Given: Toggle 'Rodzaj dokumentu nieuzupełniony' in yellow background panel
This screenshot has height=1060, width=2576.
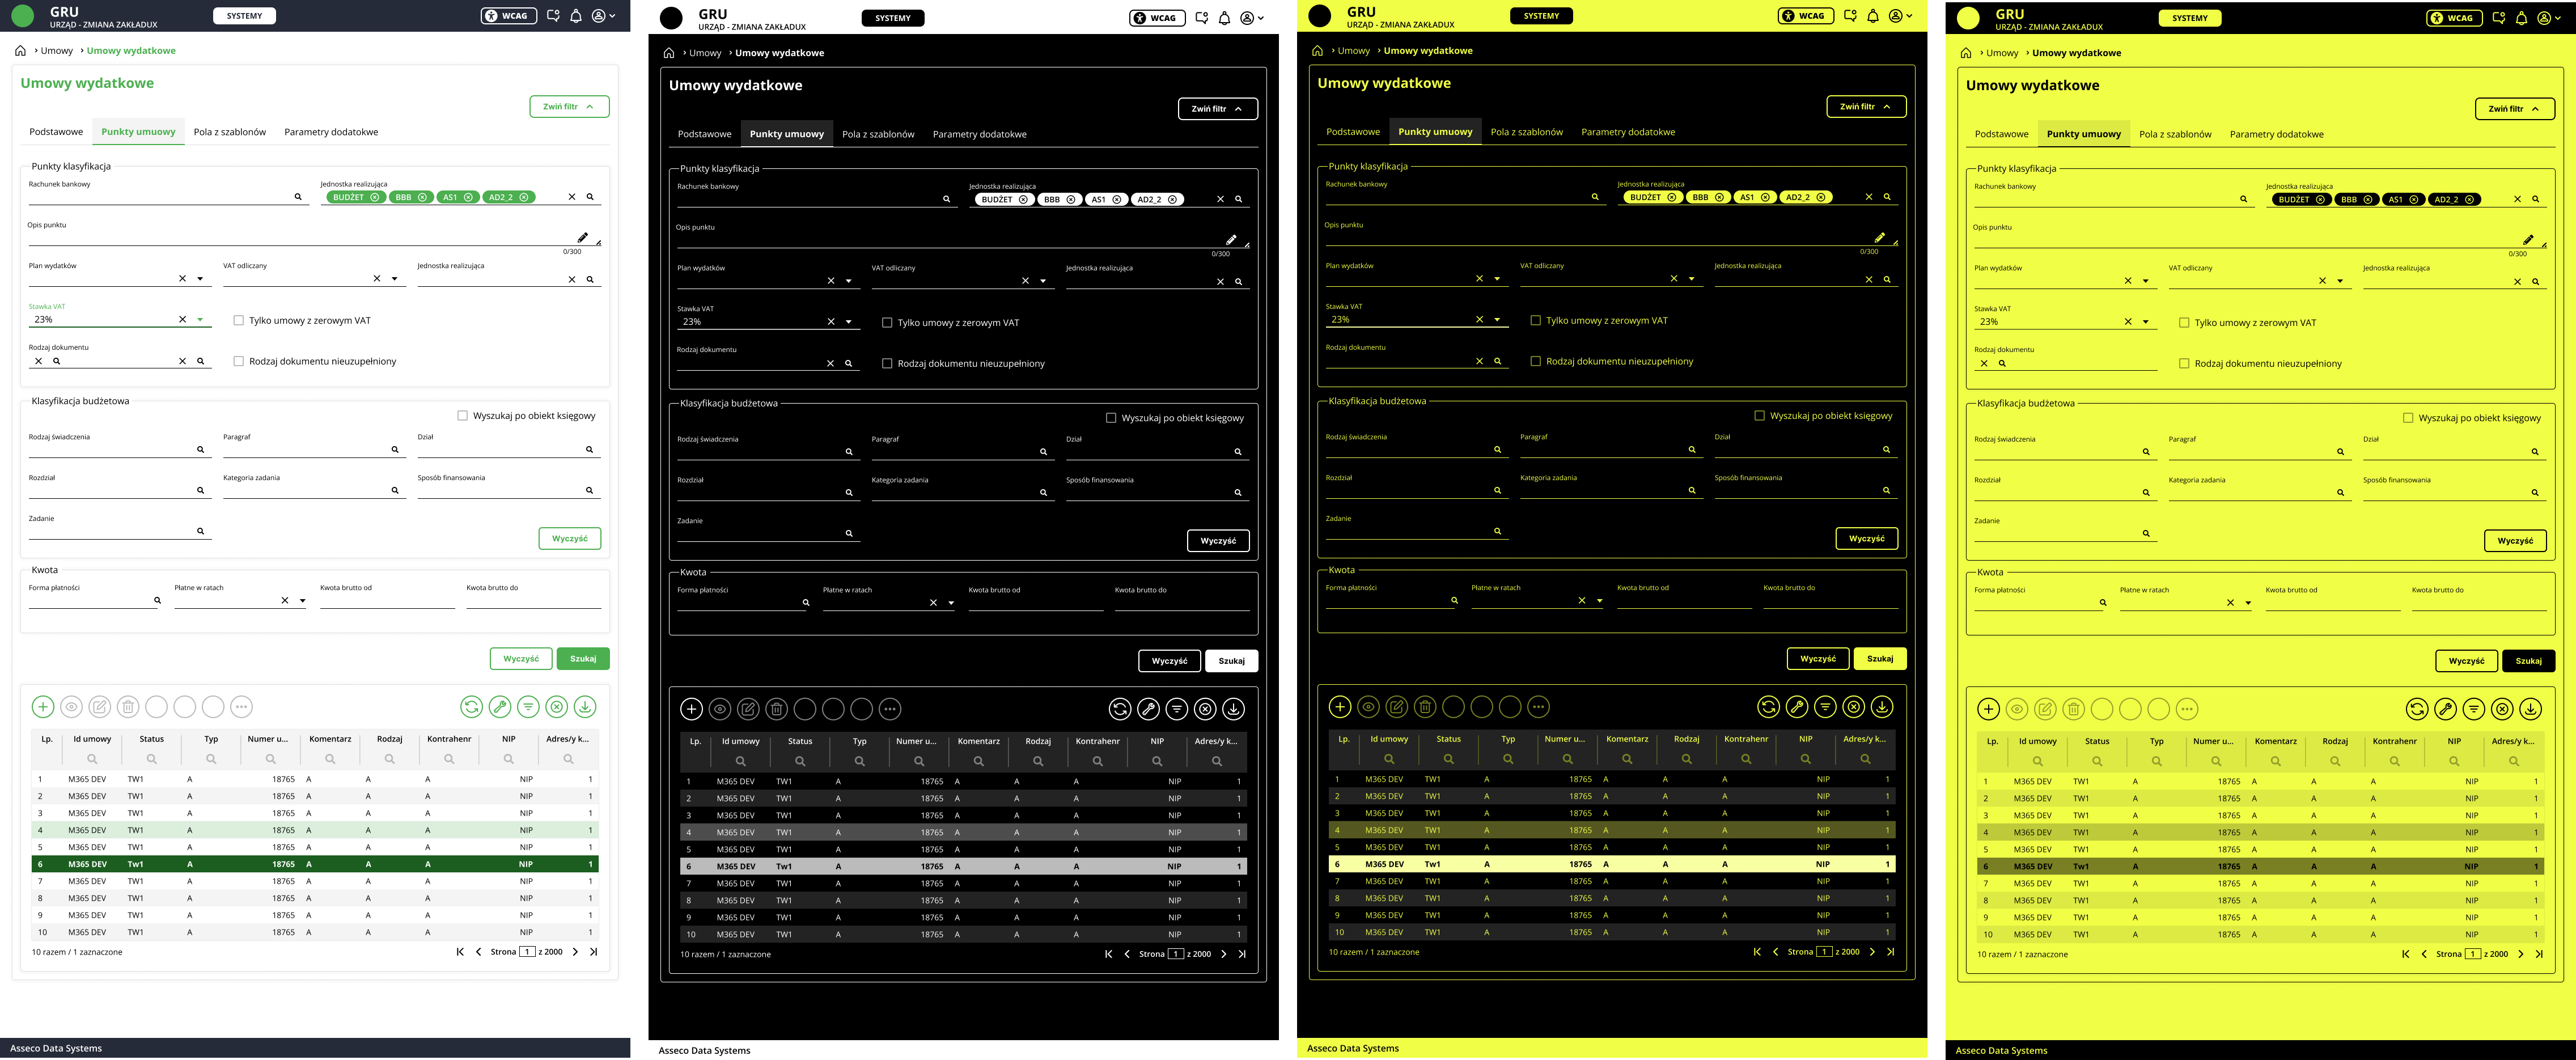Looking at the screenshot, I should [2184, 363].
